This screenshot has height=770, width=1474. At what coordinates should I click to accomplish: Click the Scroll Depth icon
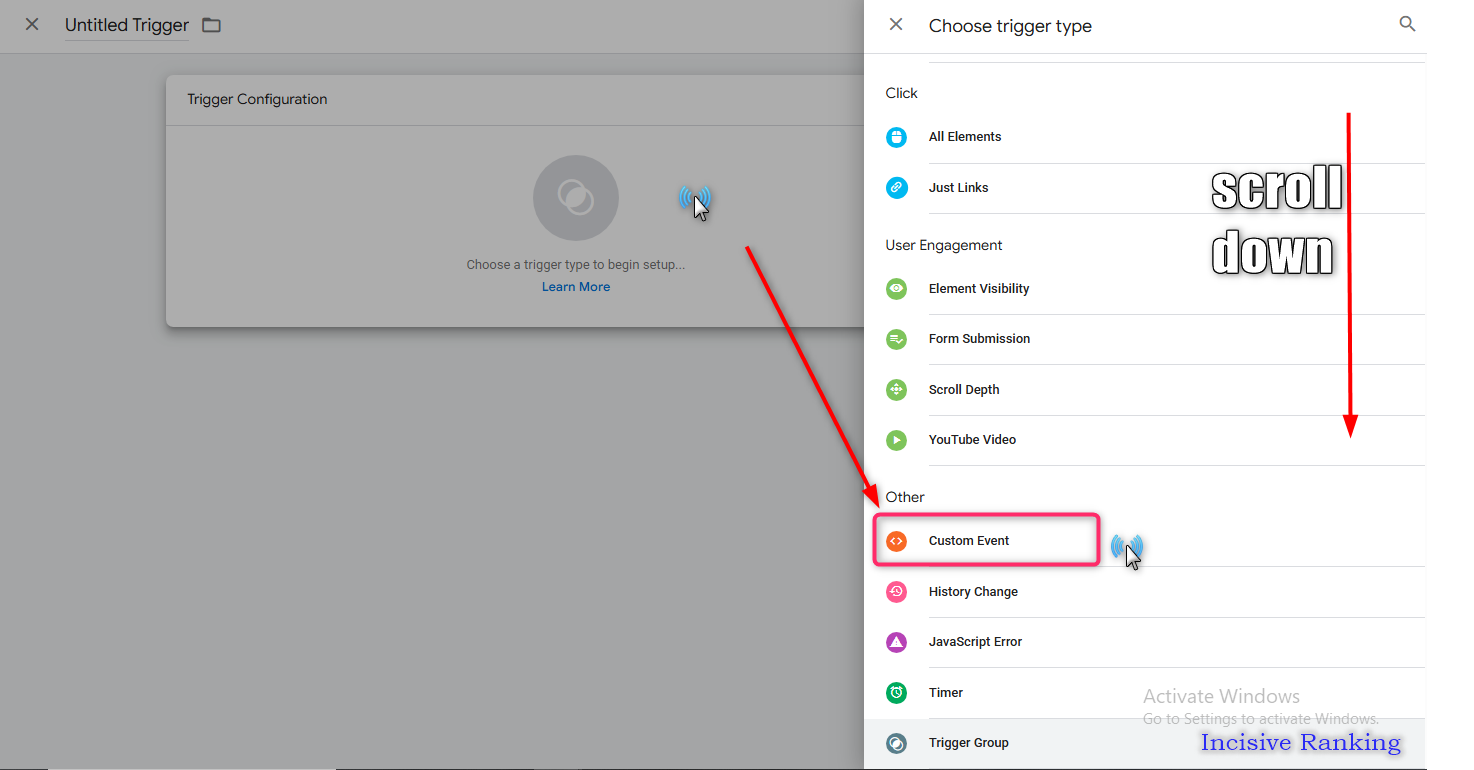pyautogui.click(x=897, y=390)
